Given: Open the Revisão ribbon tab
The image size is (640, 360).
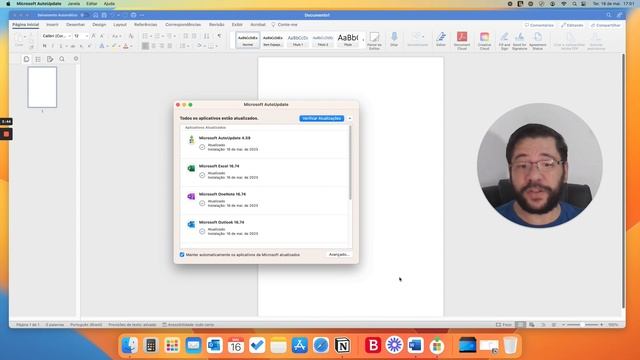Looking at the screenshot, I should click(x=217, y=25).
